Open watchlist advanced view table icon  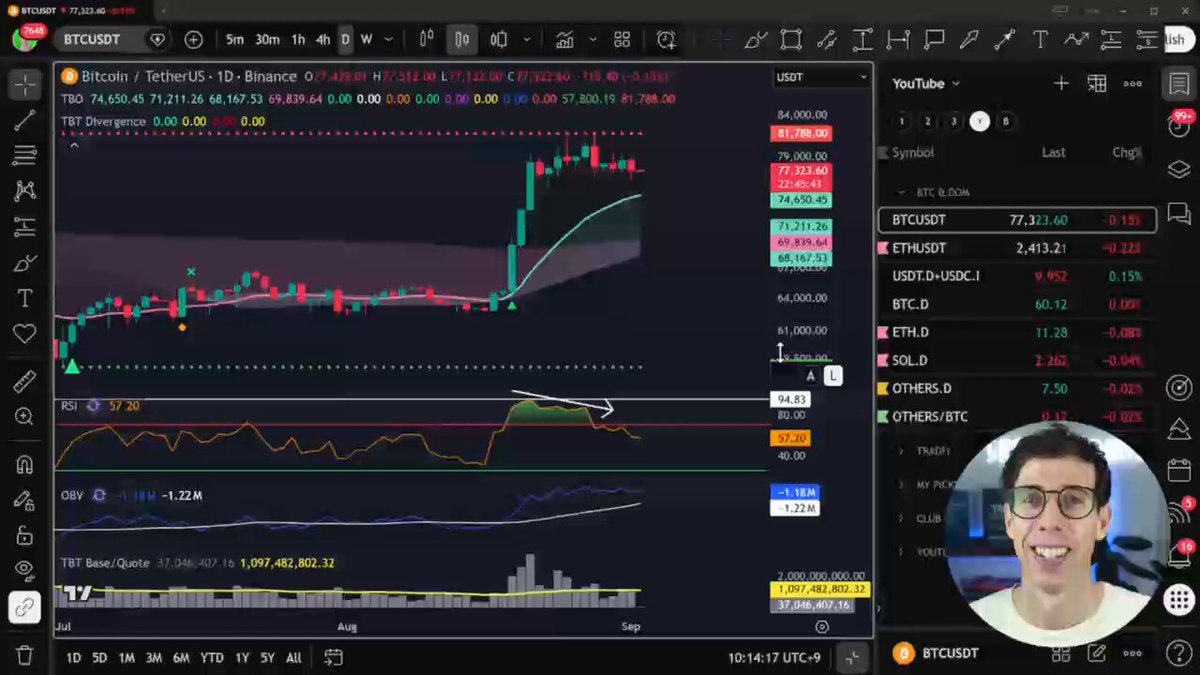tap(1097, 83)
